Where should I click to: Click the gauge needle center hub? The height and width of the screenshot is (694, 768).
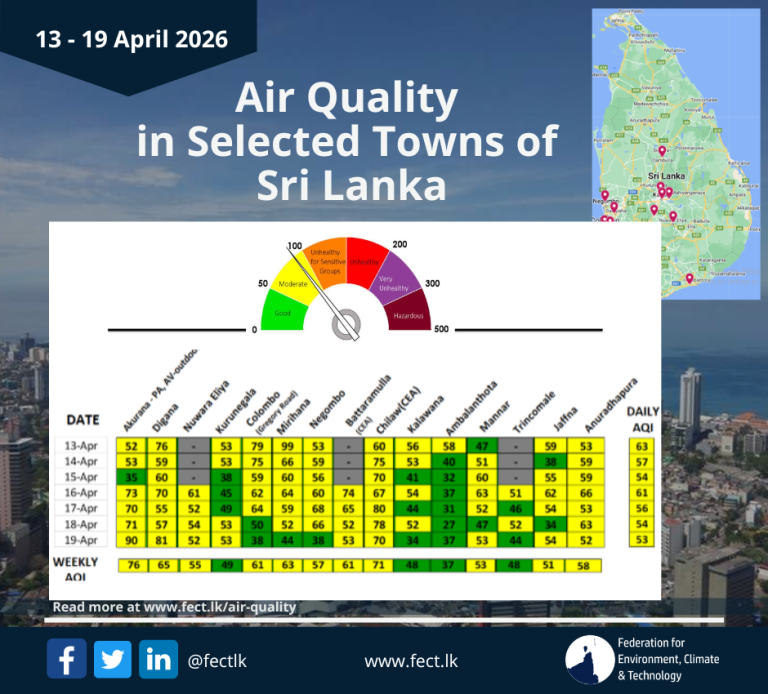pyautogui.click(x=347, y=324)
